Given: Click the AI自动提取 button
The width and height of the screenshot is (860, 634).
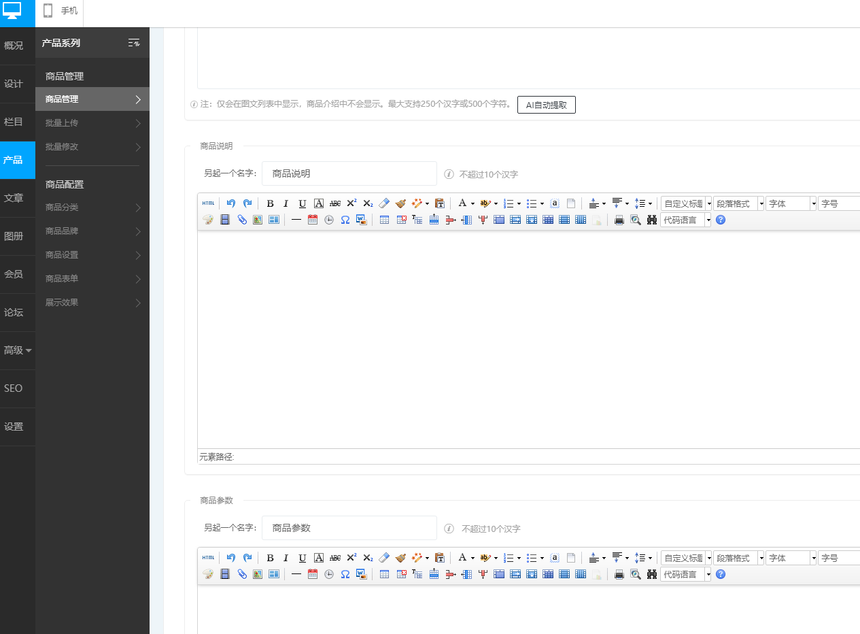Looking at the screenshot, I should click(x=546, y=105).
